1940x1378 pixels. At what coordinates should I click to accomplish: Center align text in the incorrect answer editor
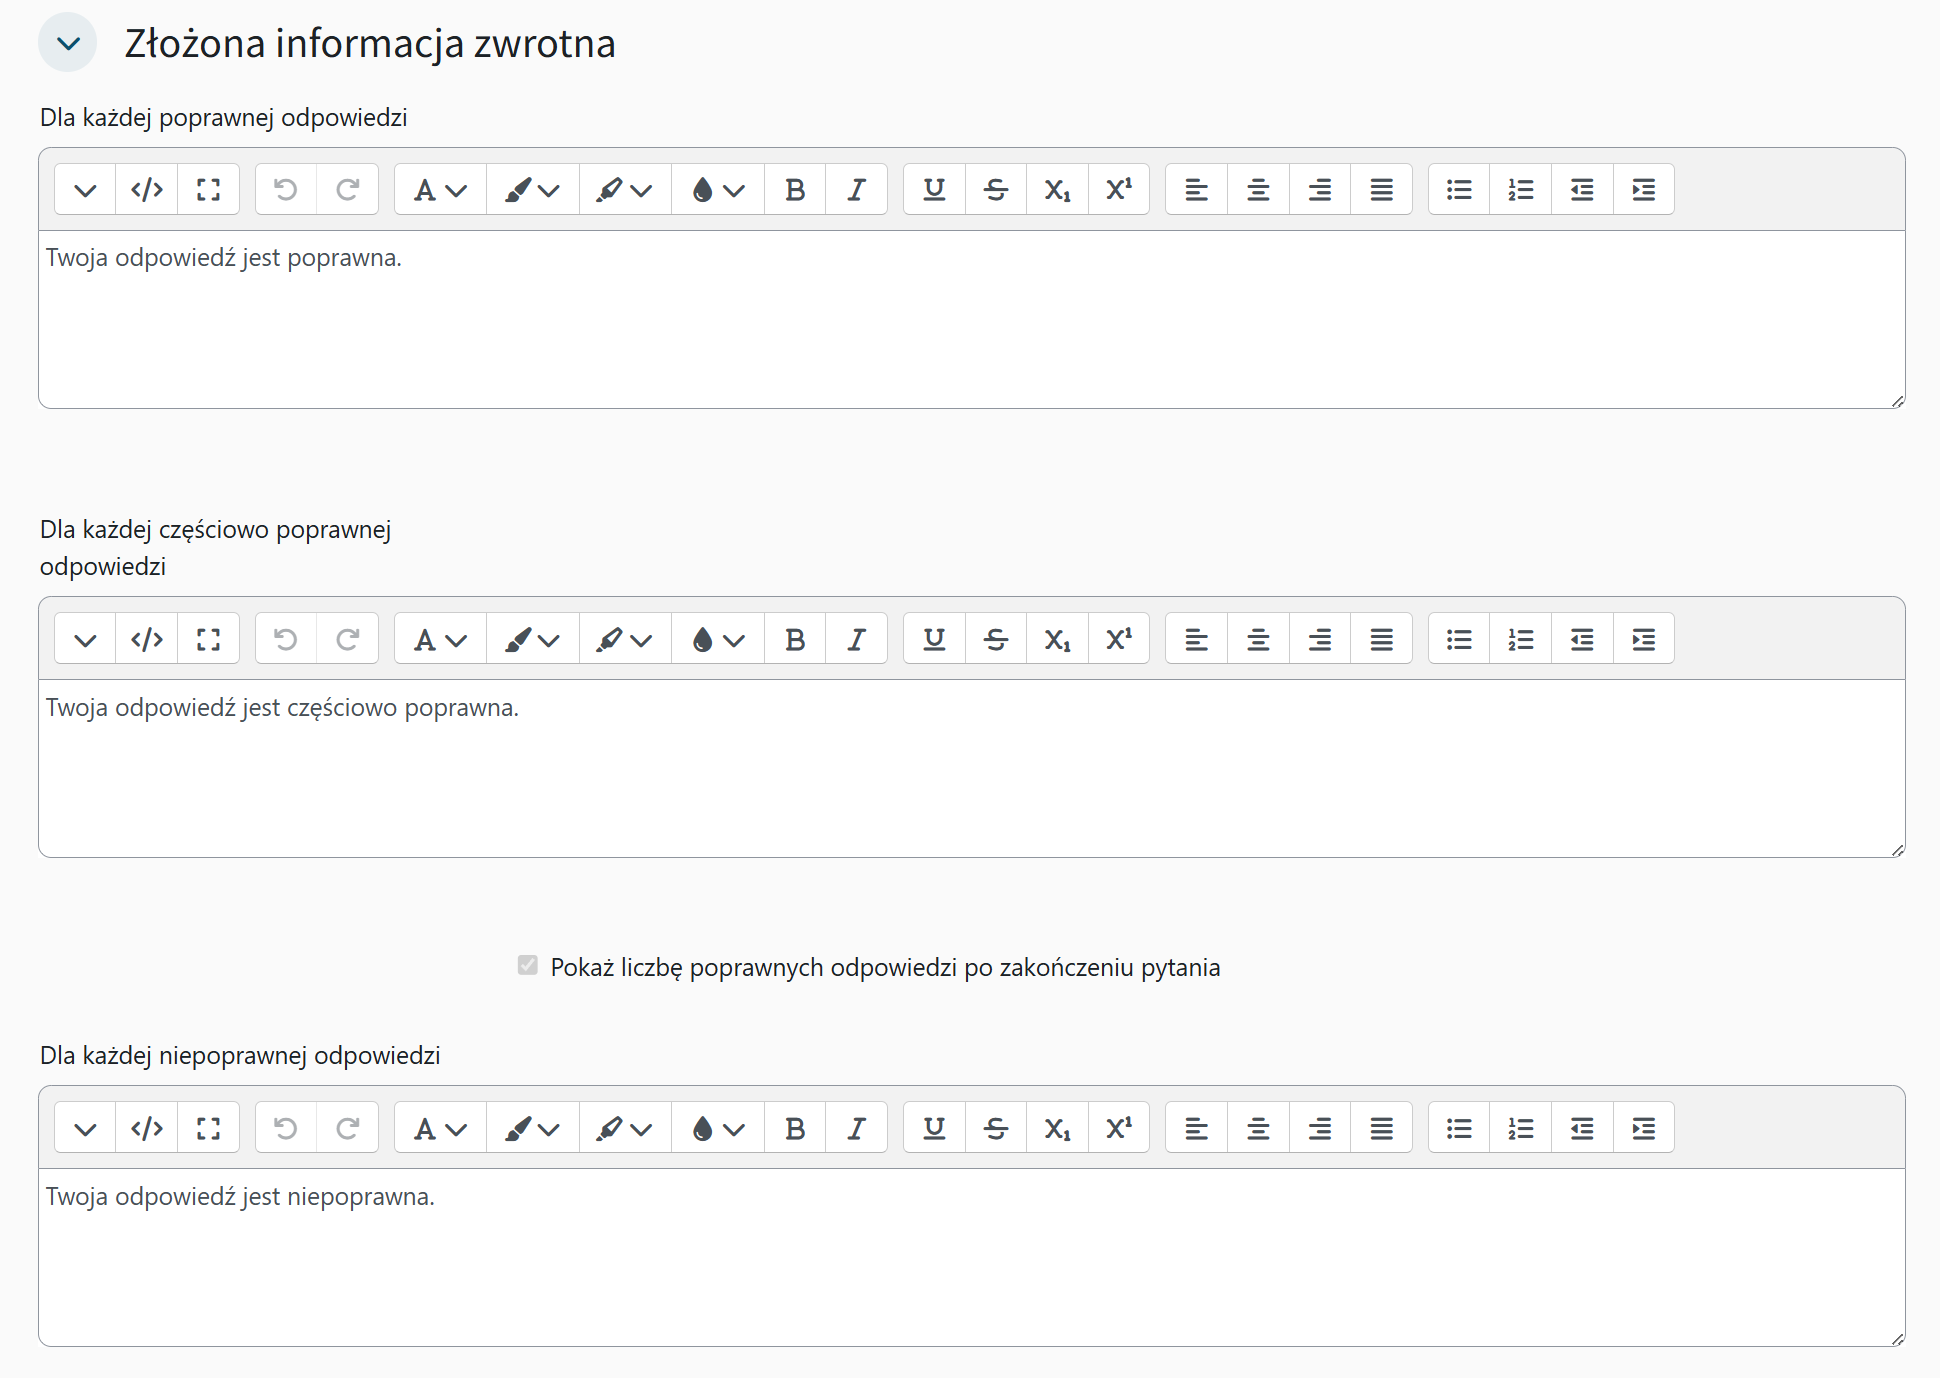pyautogui.click(x=1257, y=1127)
